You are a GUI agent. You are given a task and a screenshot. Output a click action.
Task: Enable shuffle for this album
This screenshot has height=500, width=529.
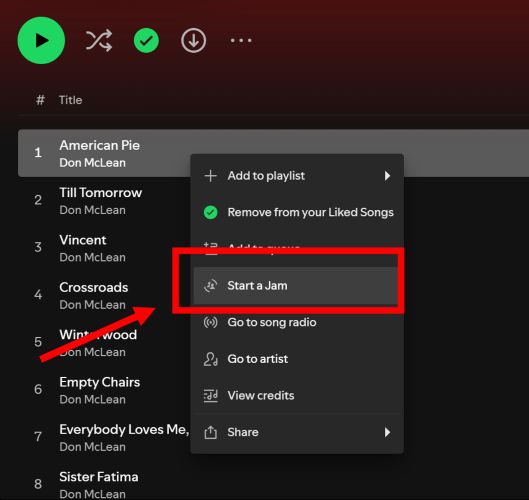click(99, 40)
